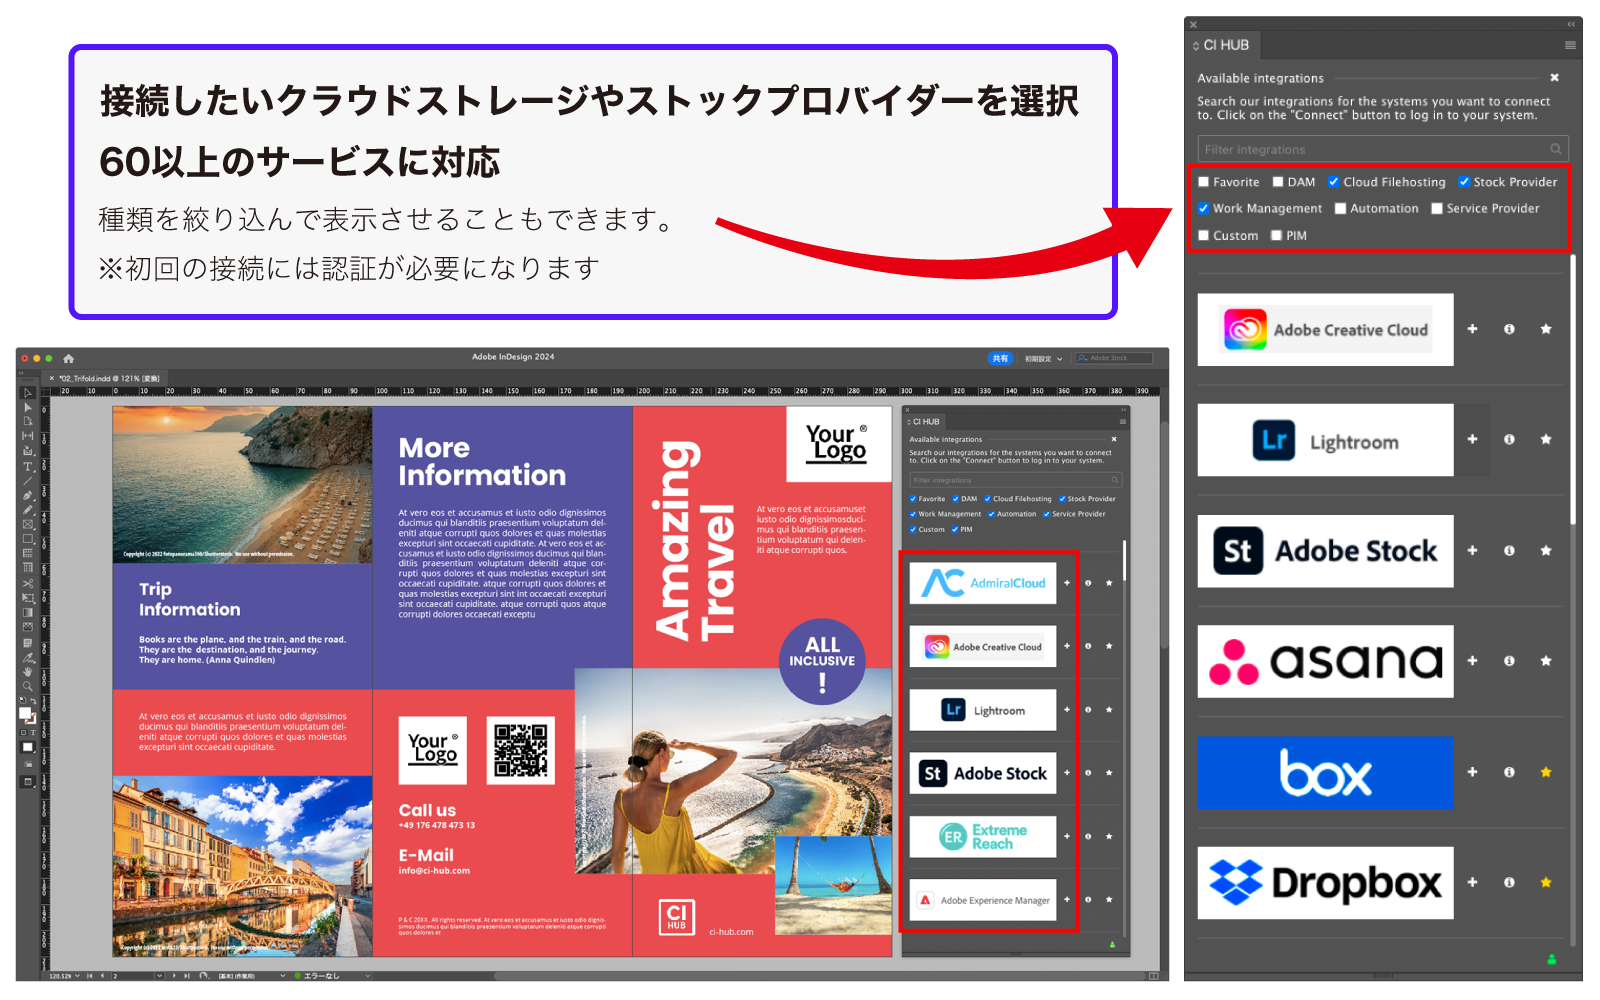Select the Direct Selection tool
1600x1000 pixels.
[x=28, y=408]
